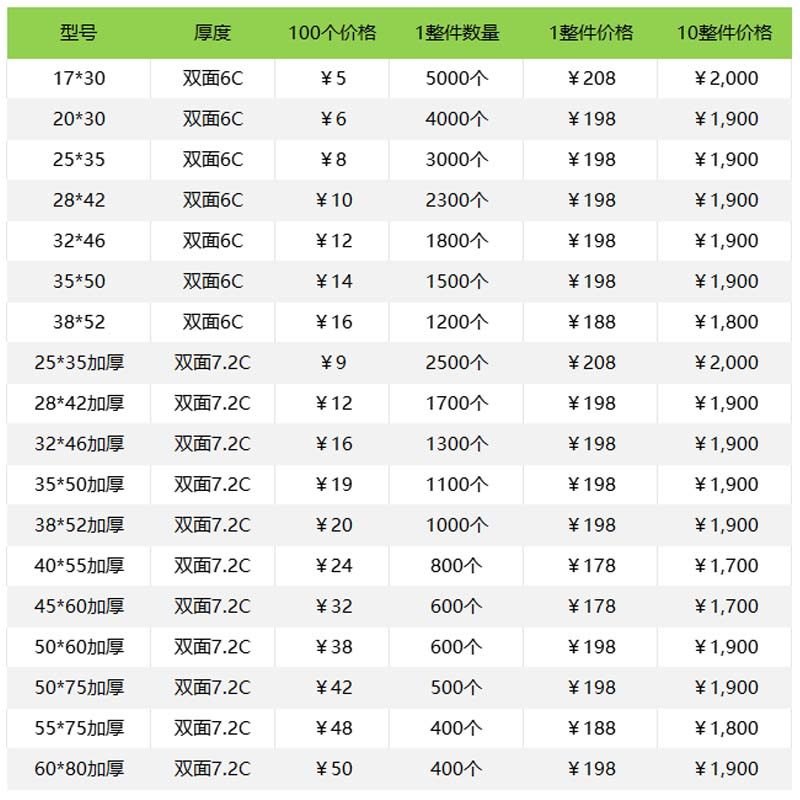Click the ¥50 price cell

point(334,768)
